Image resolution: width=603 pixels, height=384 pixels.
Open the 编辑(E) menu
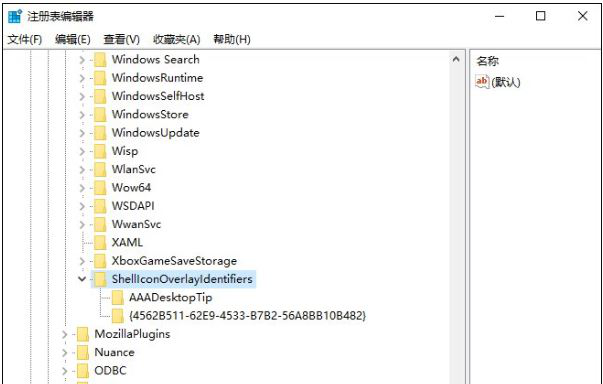73,39
